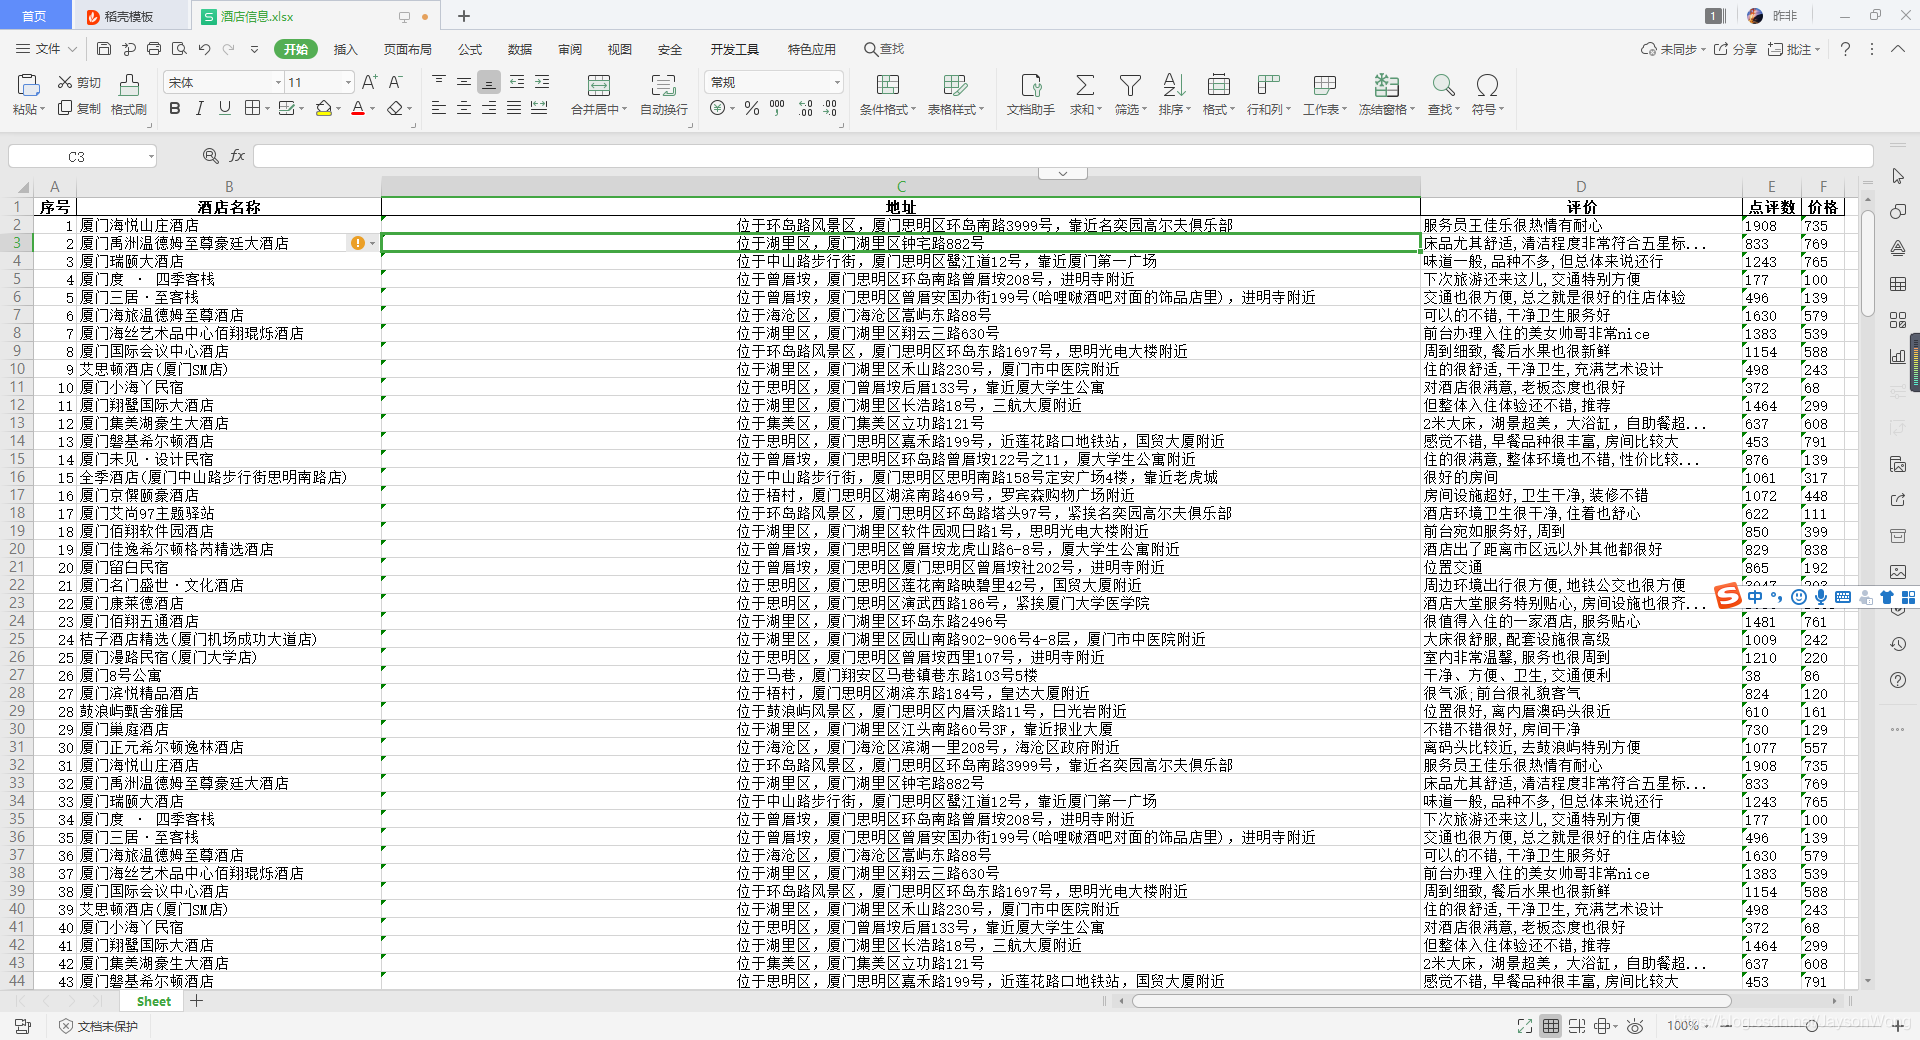Toggle eye protection mode in status bar
Viewport: 1920px width, 1040px height.
[x=1635, y=1026]
